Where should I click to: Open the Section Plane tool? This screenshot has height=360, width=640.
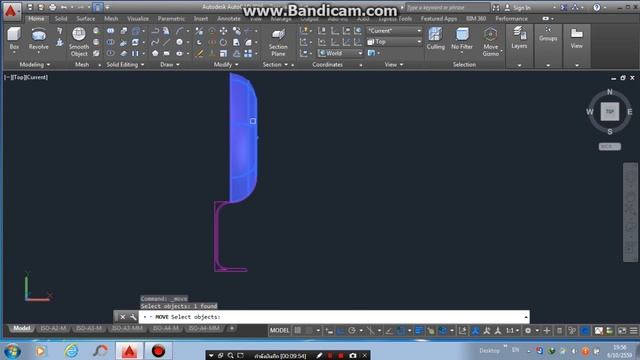pyautogui.click(x=278, y=42)
